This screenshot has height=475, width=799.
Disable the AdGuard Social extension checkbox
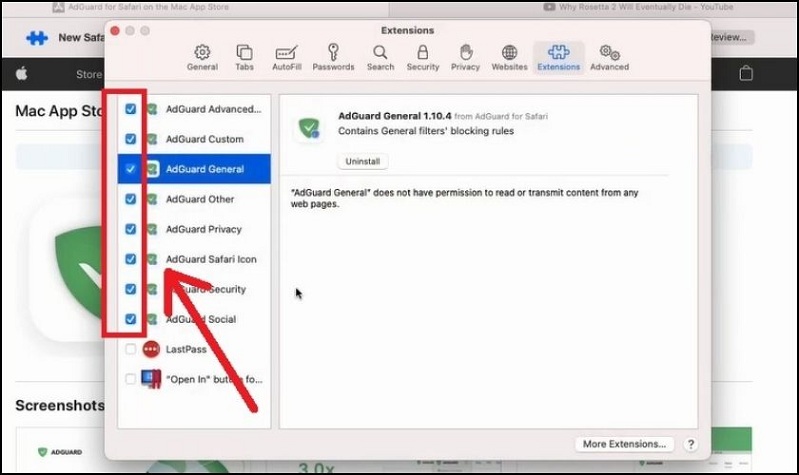click(131, 319)
